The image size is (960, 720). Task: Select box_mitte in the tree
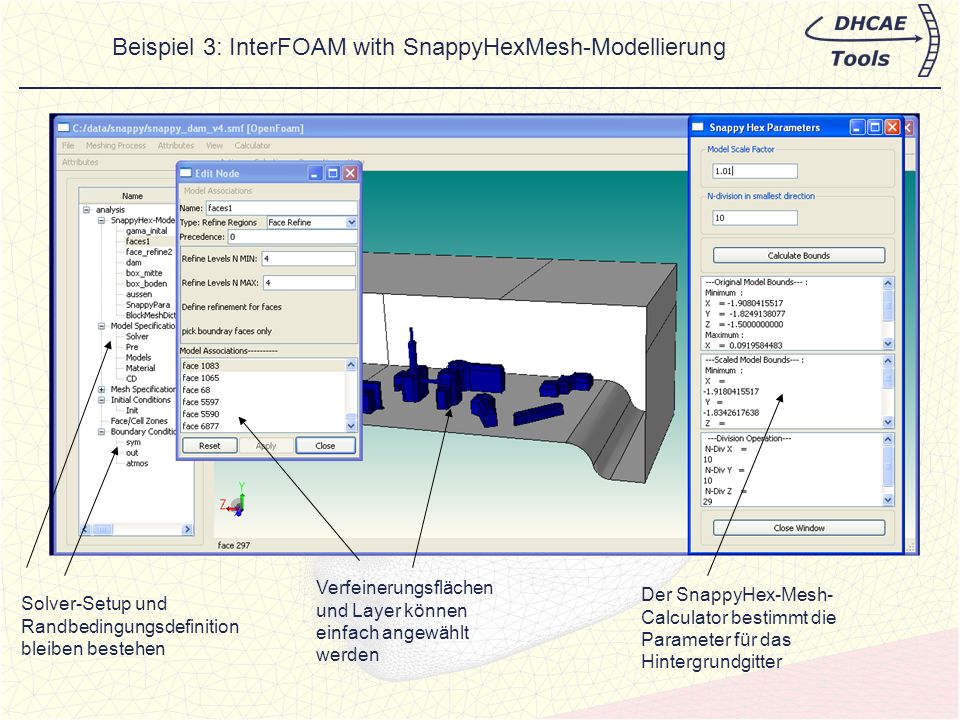[144, 273]
